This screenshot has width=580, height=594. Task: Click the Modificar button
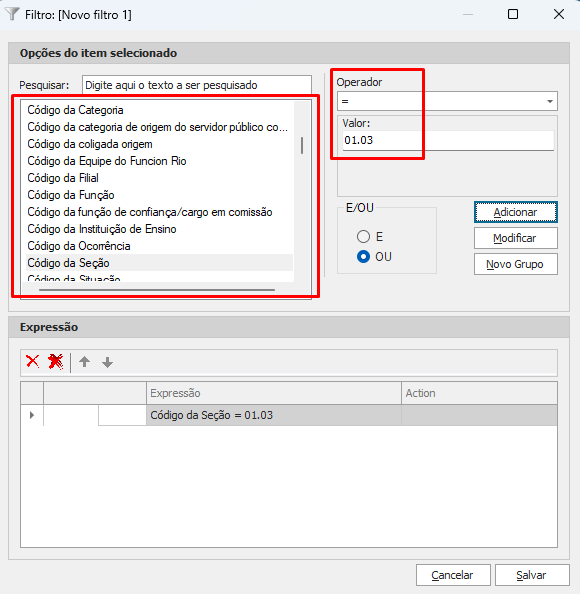(516, 238)
